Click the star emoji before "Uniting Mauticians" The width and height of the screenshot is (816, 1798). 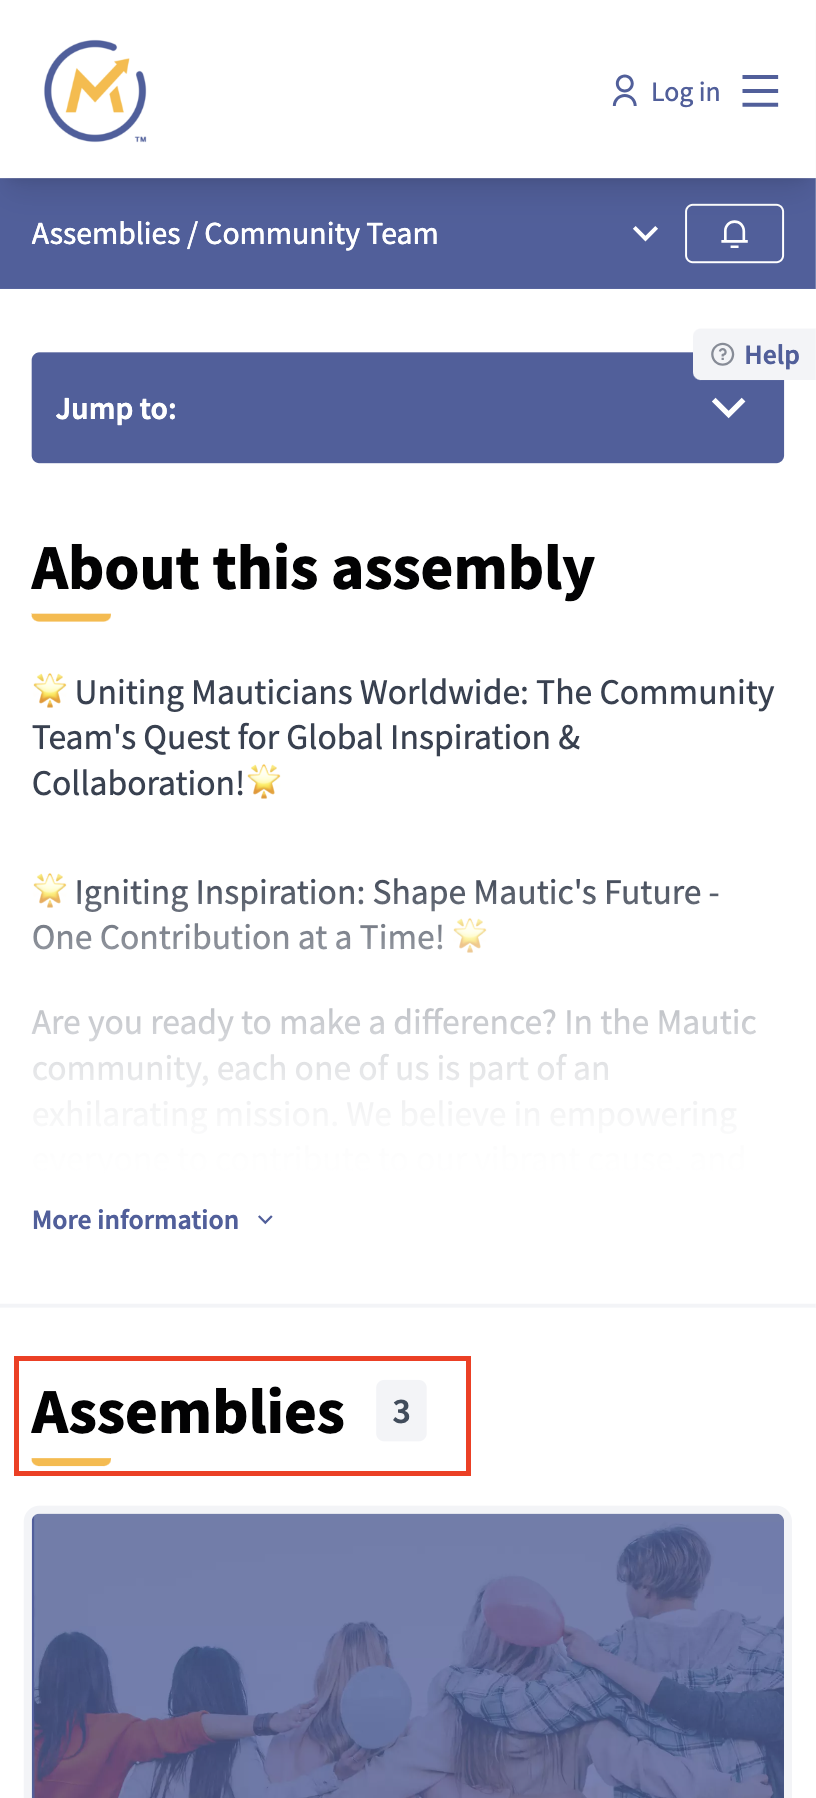coord(50,690)
